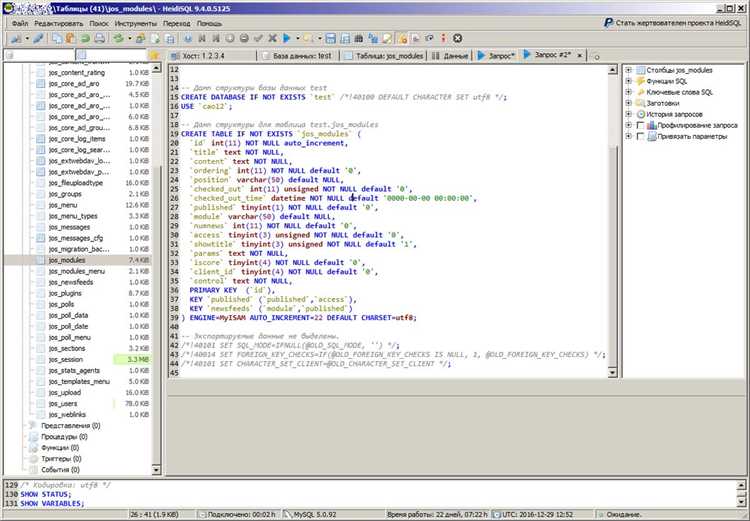This screenshot has width=750, height=521.
Task: Enable the Профилирование запроса checkbox
Action: pyautogui.click(x=640, y=126)
